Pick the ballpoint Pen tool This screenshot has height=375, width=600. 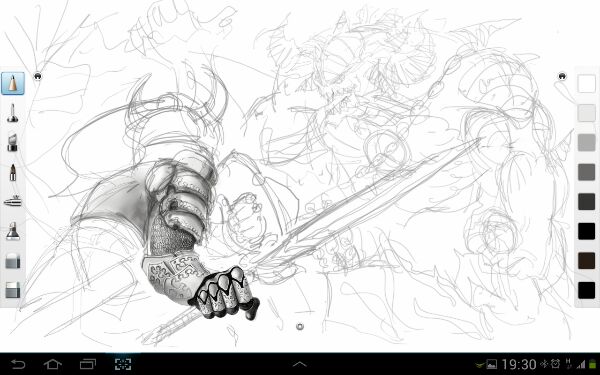click(13, 172)
